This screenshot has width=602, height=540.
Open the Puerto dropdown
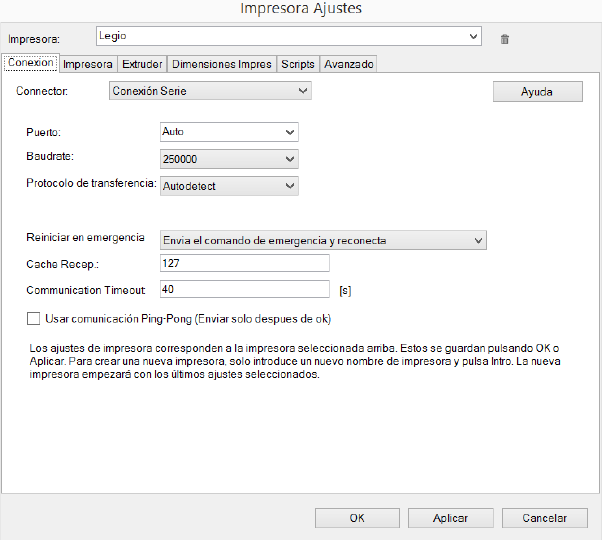pos(289,132)
